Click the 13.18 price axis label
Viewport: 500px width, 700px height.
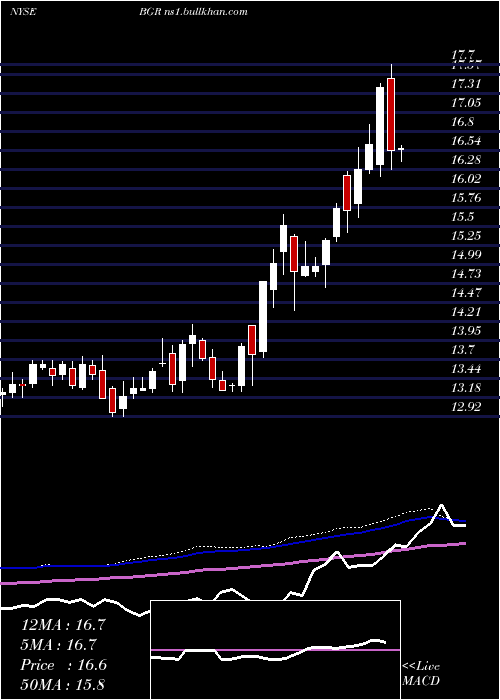click(x=466, y=387)
